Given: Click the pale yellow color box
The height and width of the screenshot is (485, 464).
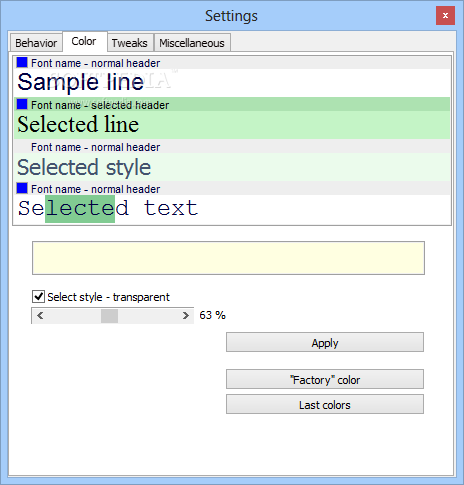Looking at the screenshot, I should (x=228, y=258).
